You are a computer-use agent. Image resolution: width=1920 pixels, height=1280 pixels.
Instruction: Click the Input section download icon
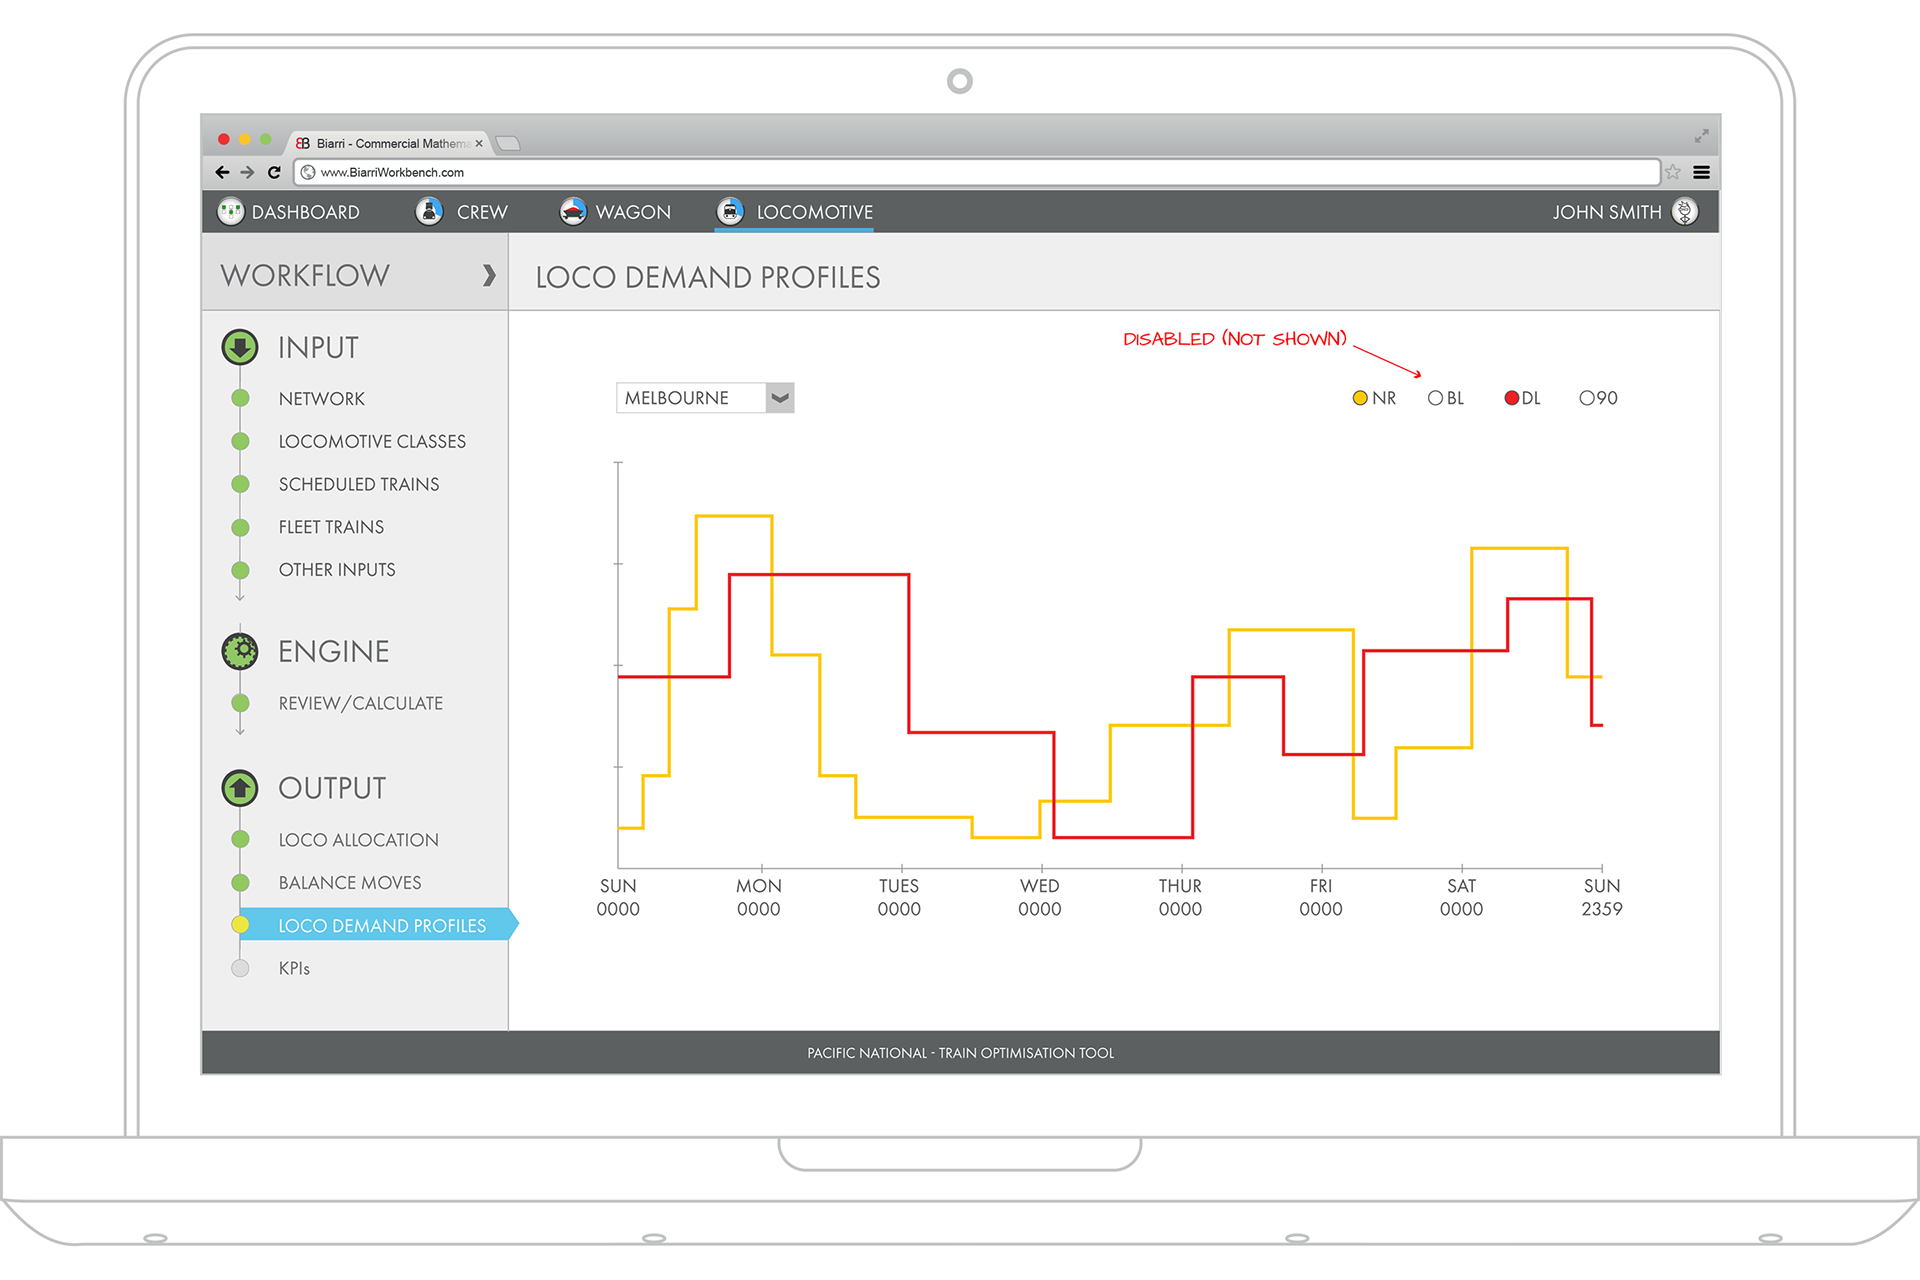(x=240, y=347)
